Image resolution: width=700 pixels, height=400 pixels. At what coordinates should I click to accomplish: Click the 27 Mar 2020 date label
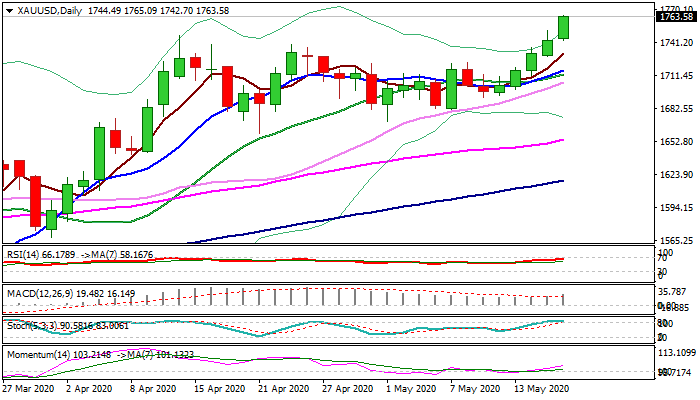(30, 387)
